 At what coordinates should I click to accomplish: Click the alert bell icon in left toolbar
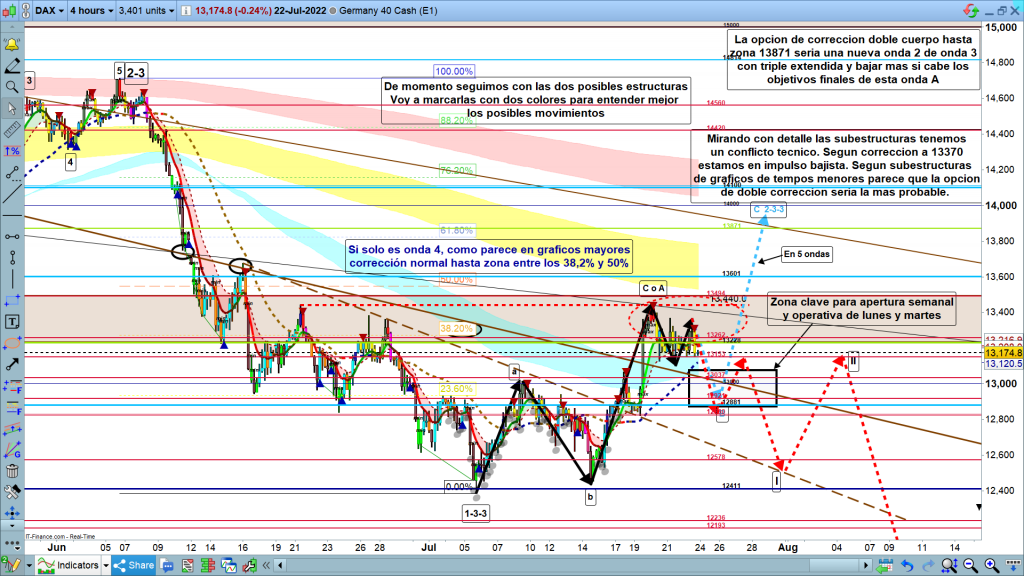click(12, 46)
